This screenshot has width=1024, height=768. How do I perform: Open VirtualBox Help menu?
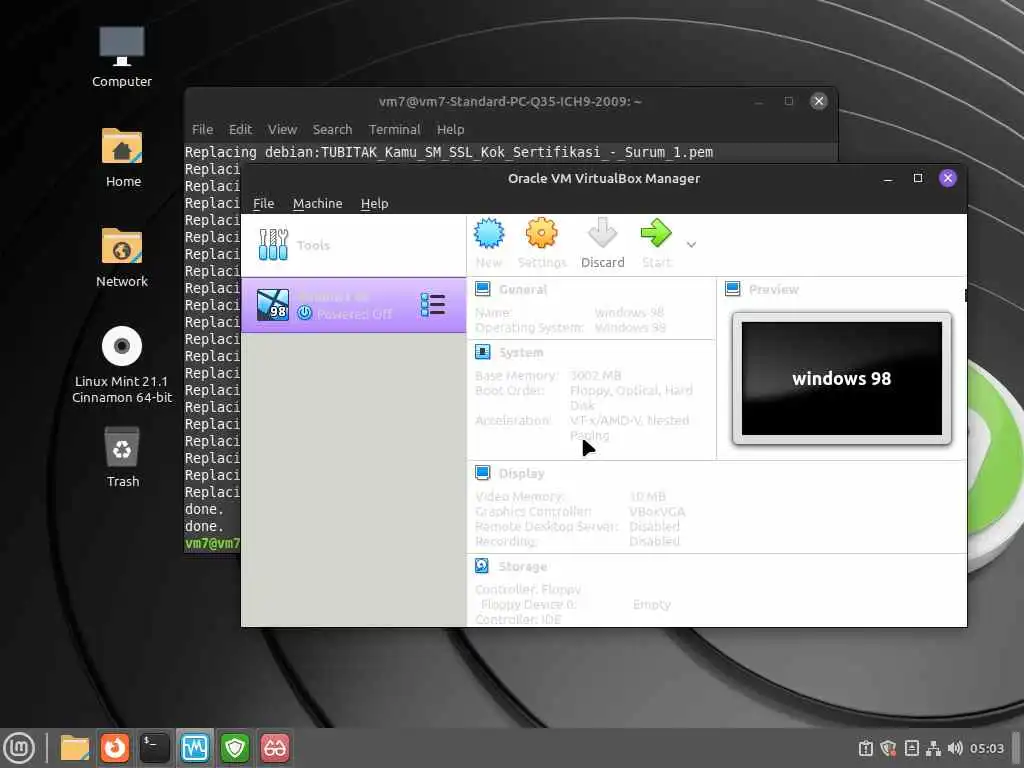(x=374, y=203)
